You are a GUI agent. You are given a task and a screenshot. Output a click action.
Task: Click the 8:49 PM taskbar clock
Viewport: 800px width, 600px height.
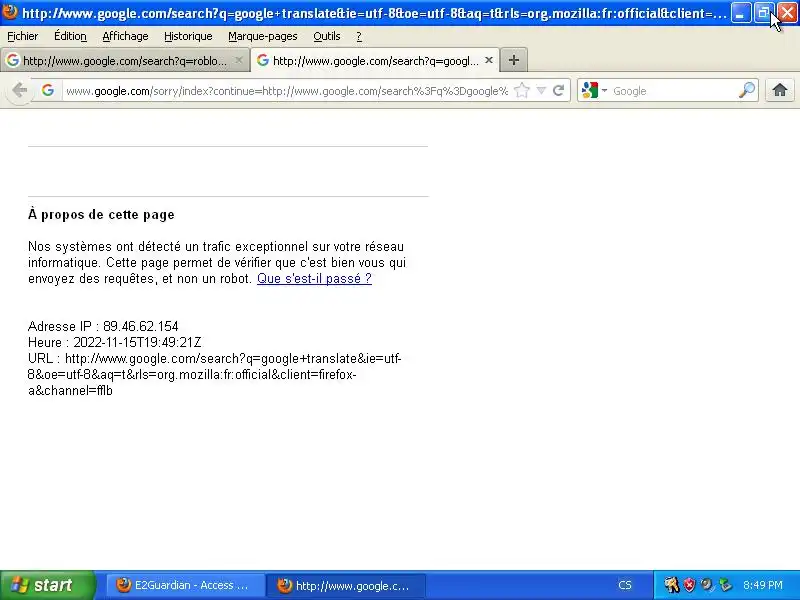(763, 585)
